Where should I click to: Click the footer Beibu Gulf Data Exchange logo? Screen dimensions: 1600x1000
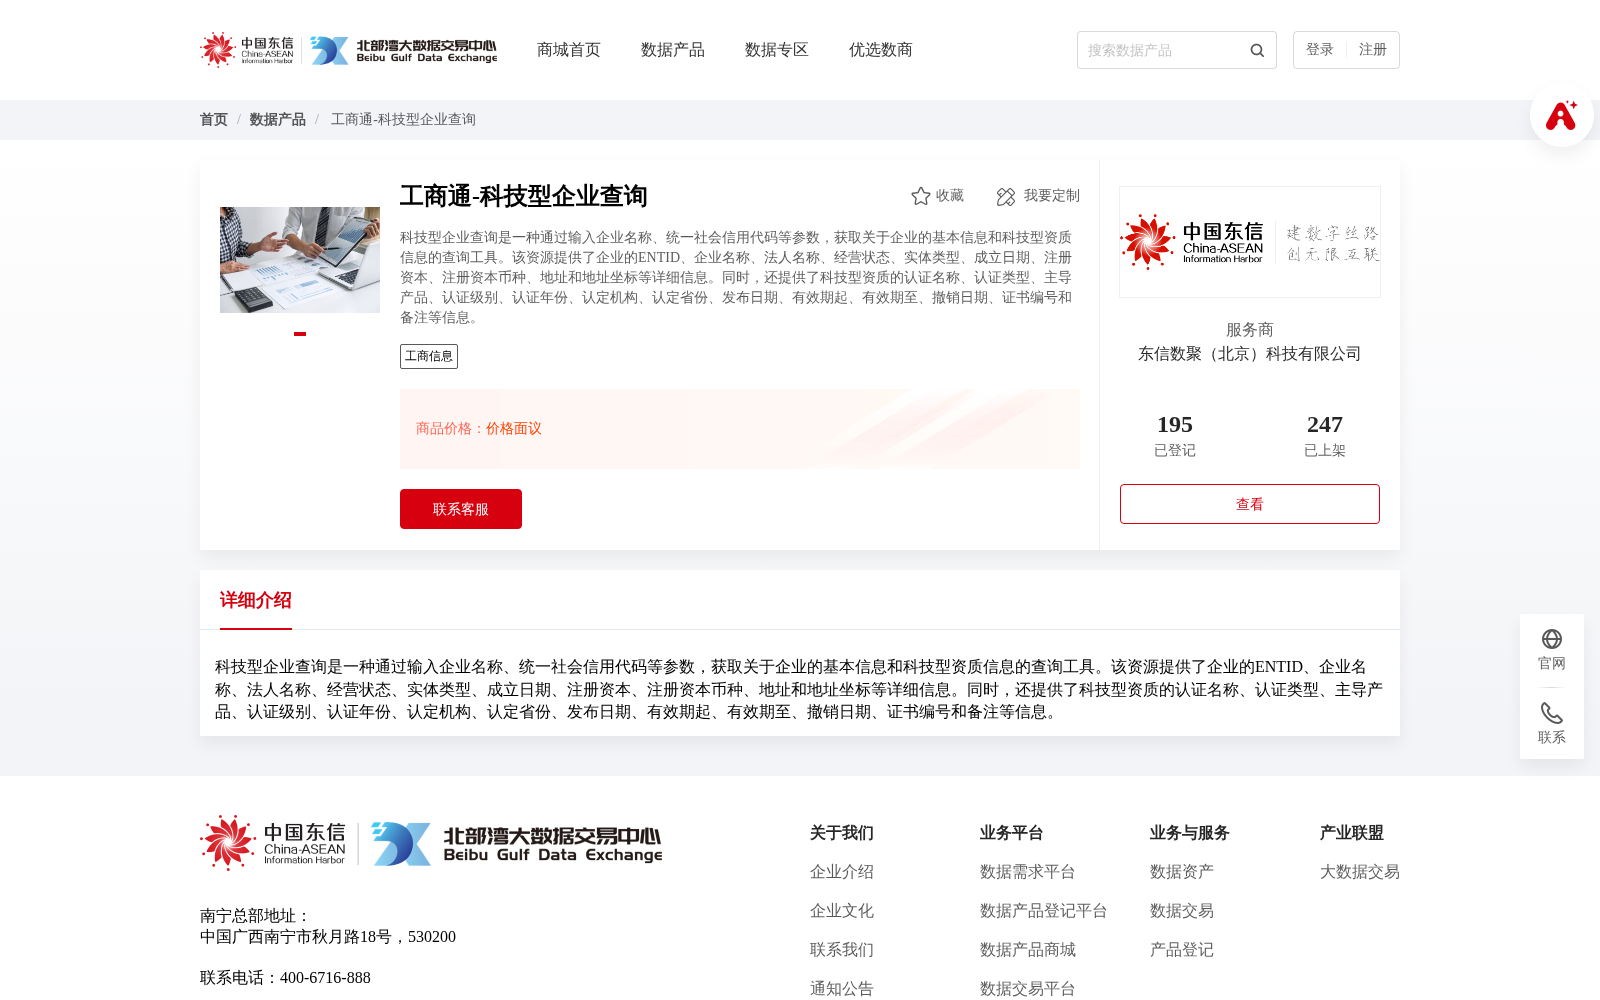click(517, 843)
